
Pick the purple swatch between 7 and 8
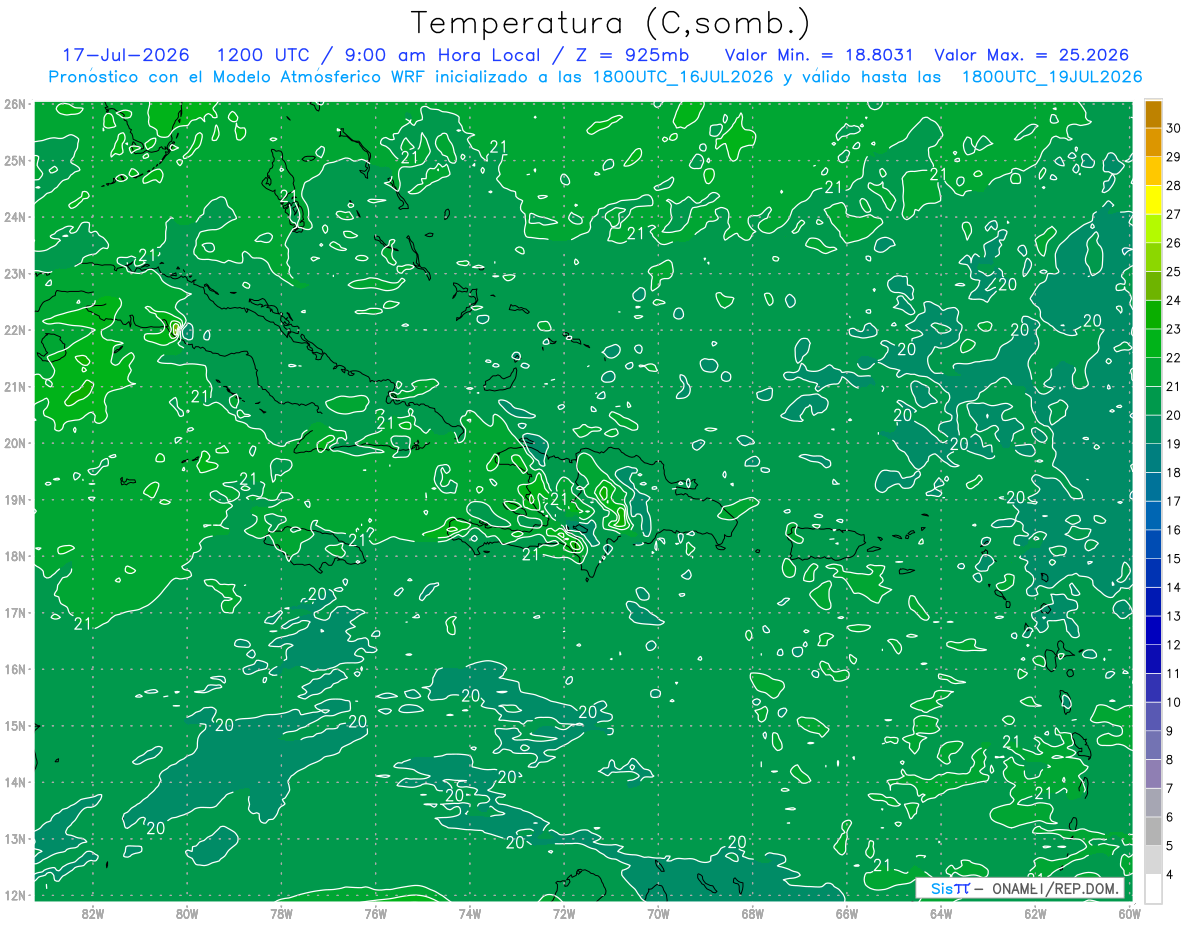pos(1153,774)
